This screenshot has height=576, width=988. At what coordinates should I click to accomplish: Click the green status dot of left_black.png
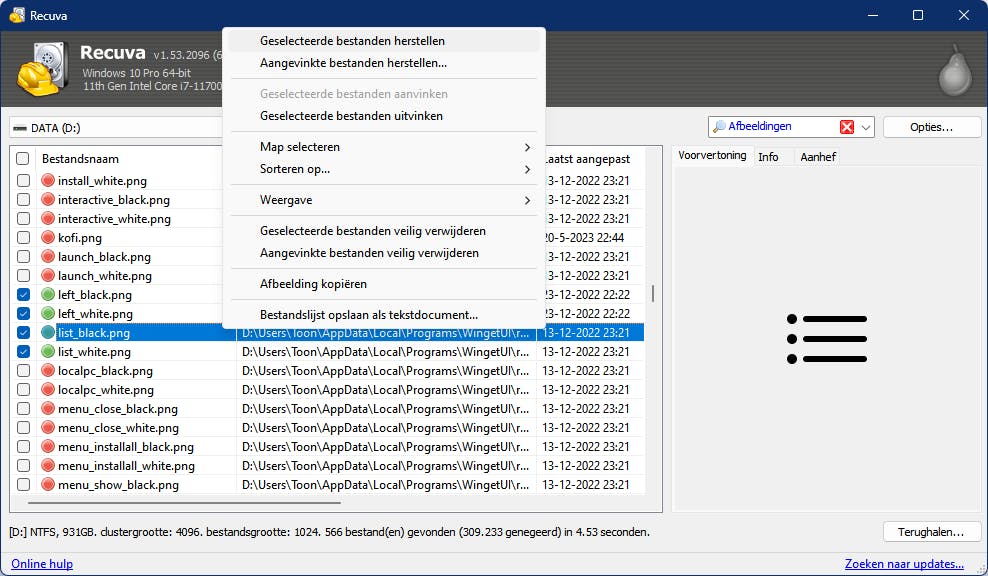(x=48, y=294)
